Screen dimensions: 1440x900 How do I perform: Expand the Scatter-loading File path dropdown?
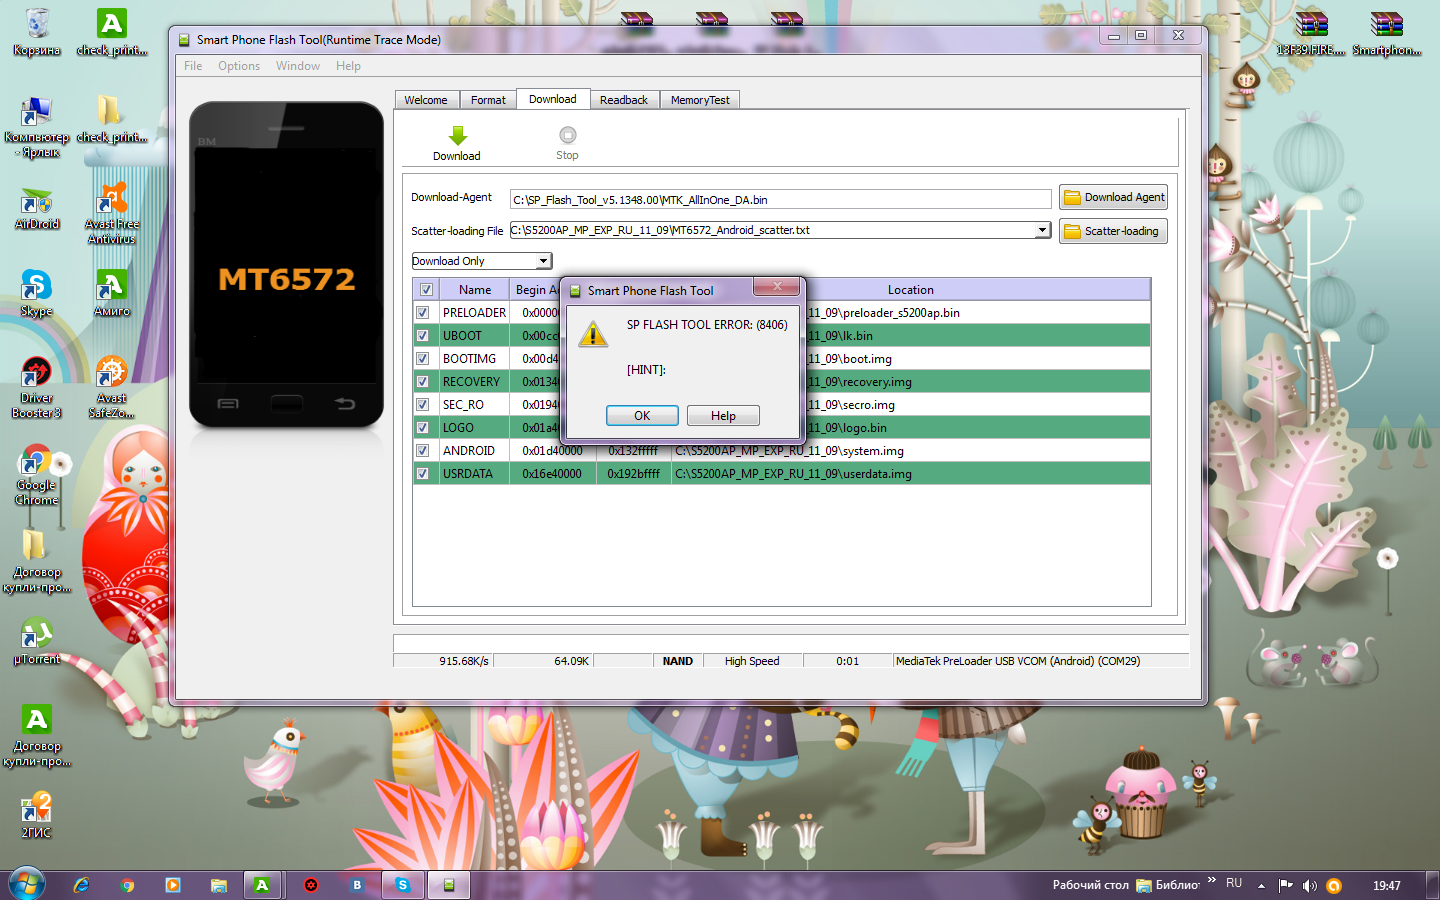1042,230
